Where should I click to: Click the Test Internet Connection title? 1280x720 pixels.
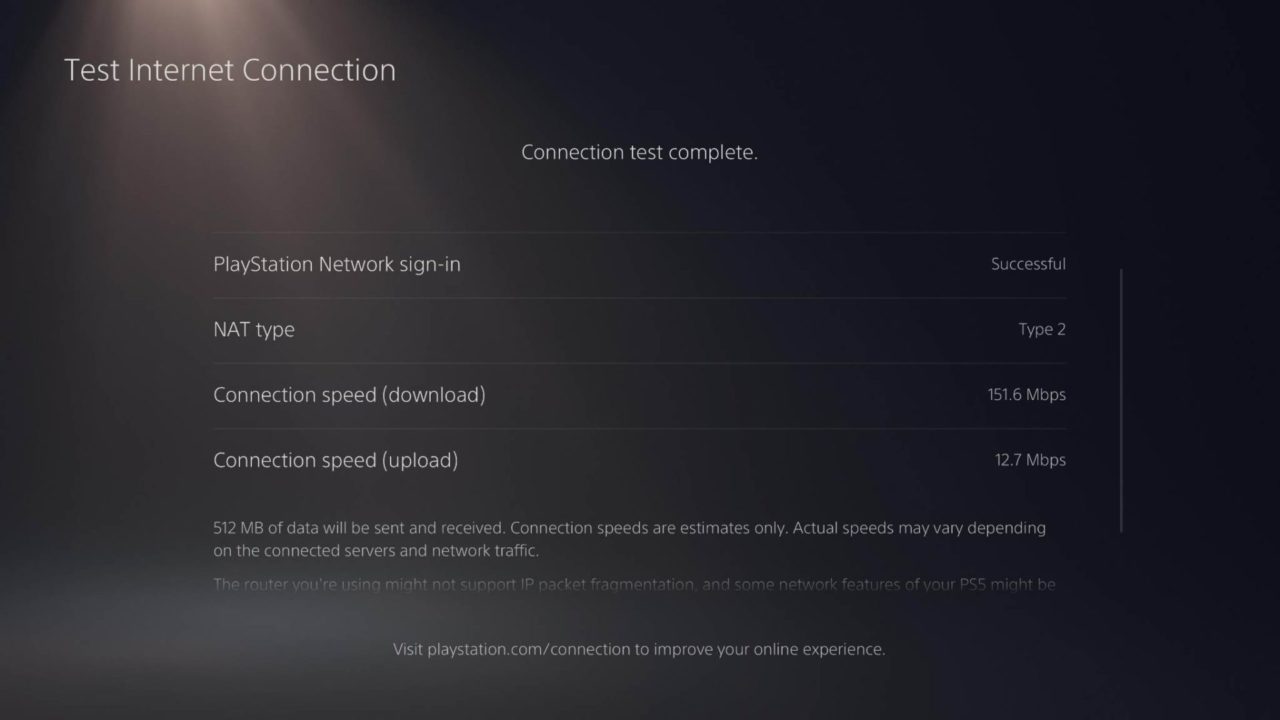tap(230, 70)
